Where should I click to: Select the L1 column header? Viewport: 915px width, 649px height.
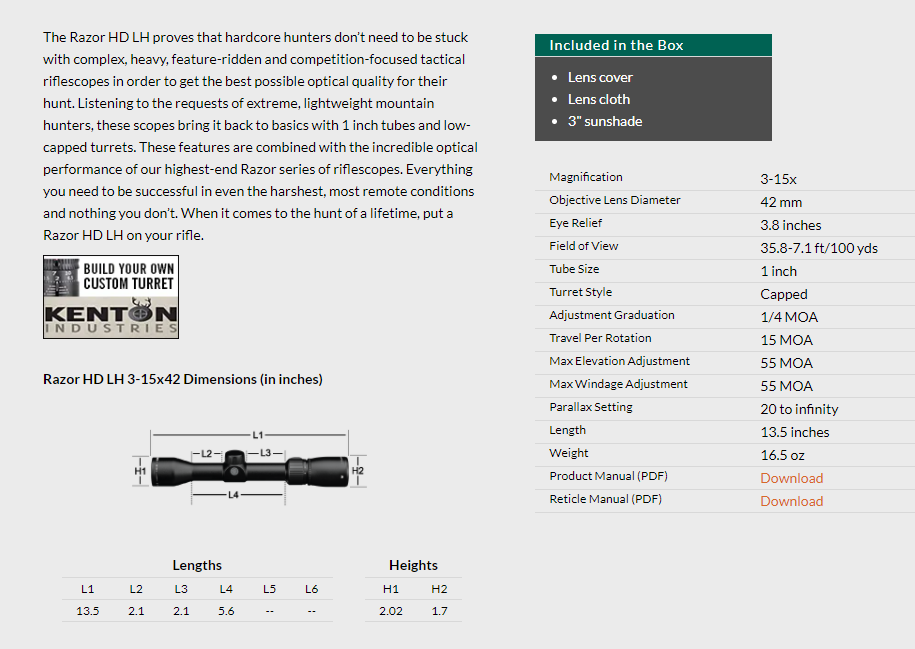coord(88,589)
